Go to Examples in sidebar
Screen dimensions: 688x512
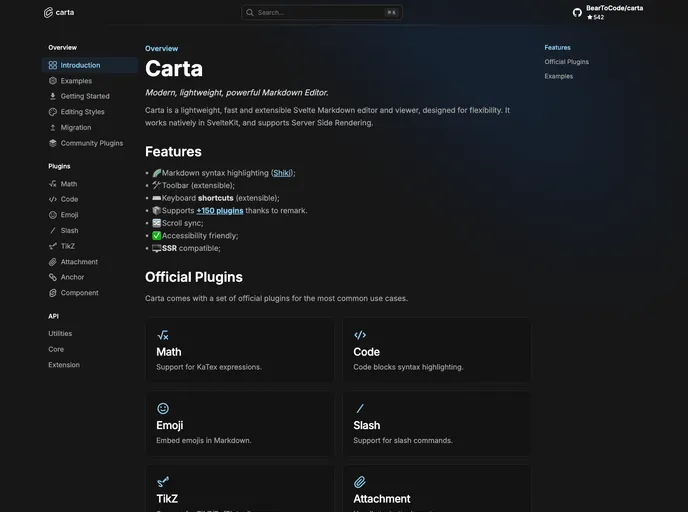pyautogui.click(x=76, y=81)
